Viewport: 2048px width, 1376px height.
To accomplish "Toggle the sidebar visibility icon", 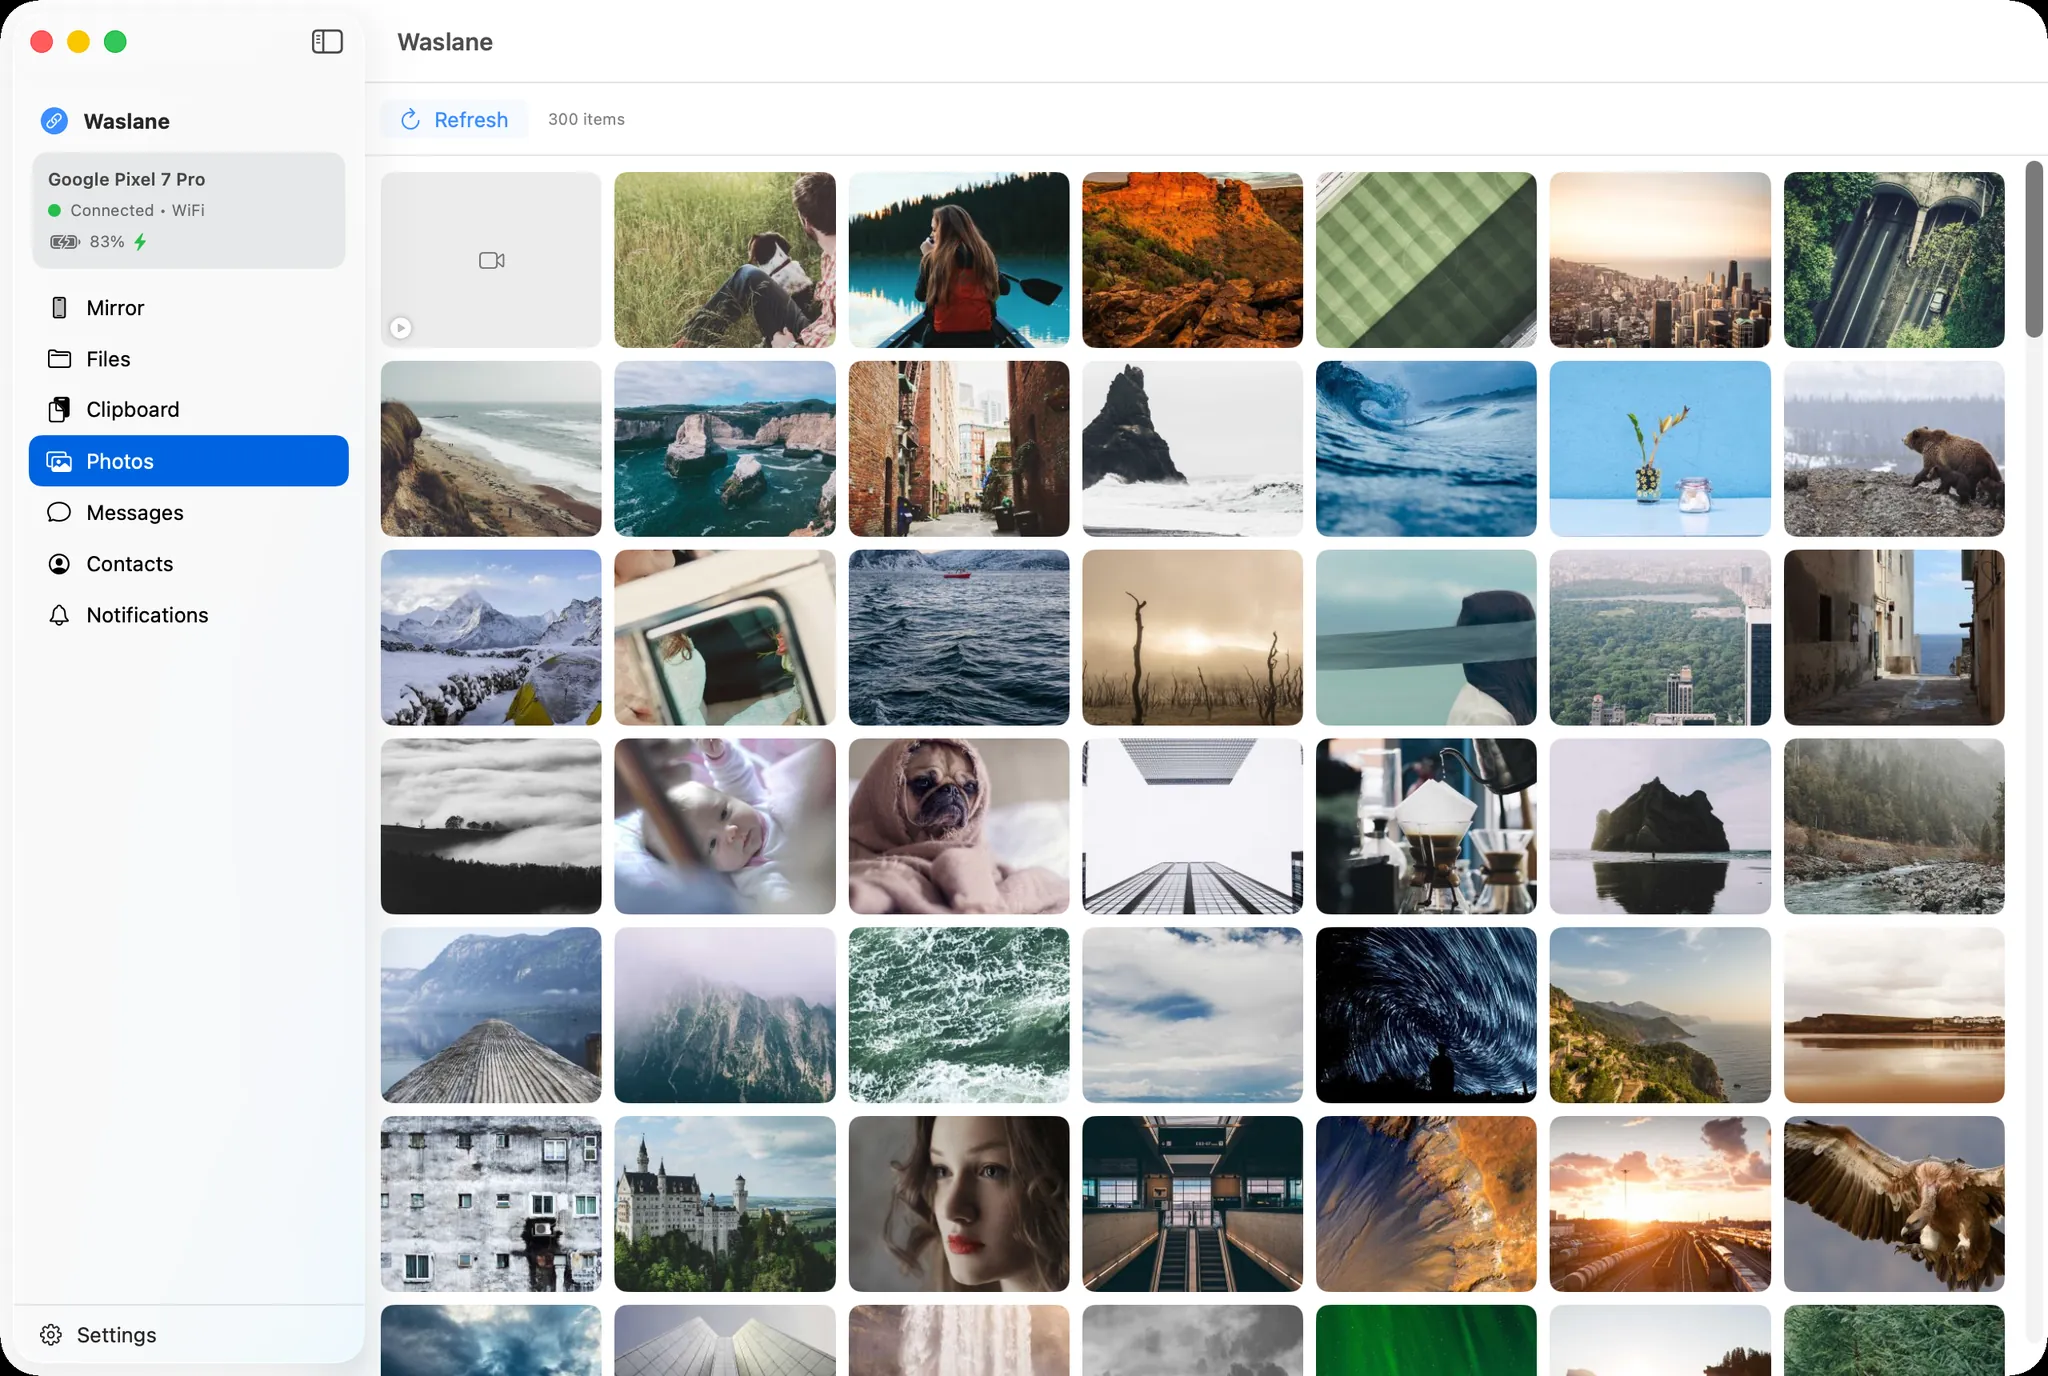I will pos(327,41).
